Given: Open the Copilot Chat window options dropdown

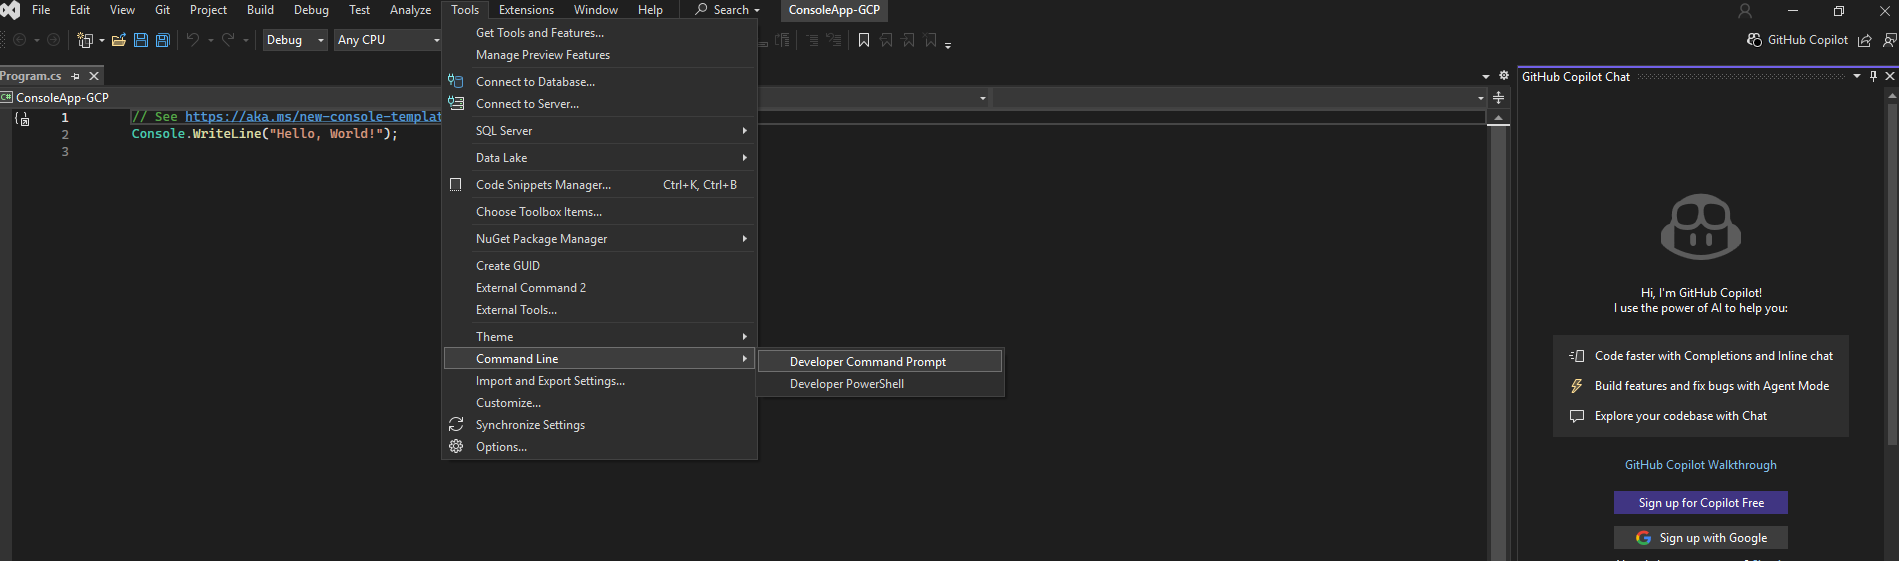Looking at the screenshot, I should [1857, 76].
